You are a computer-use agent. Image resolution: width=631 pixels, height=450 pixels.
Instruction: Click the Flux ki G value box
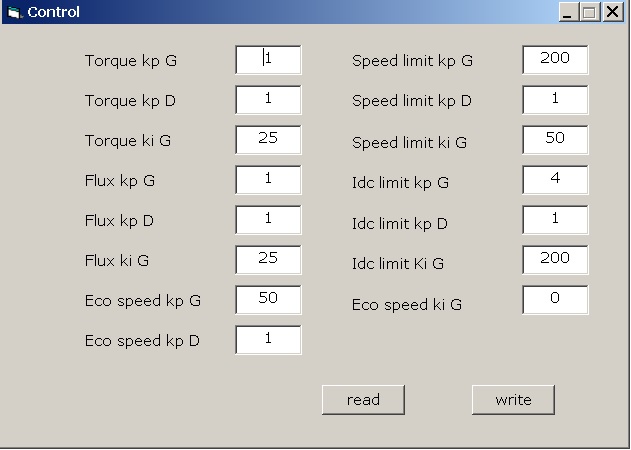(268, 260)
